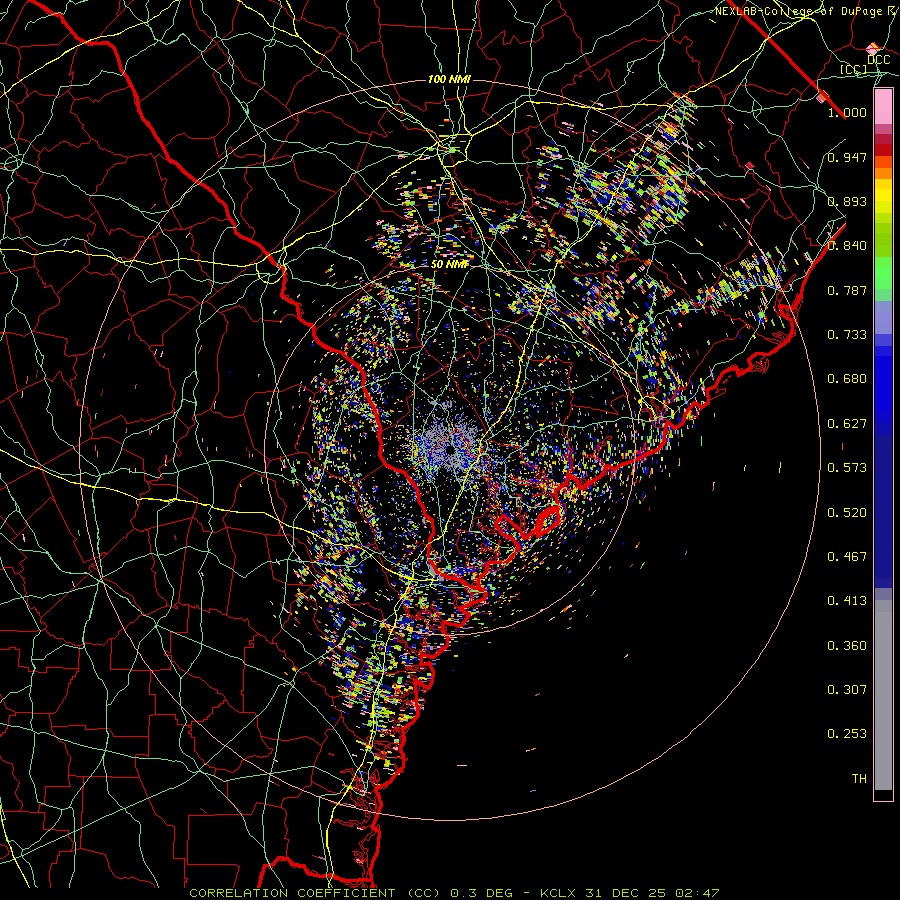Click the 0.680 legend value
Image resolution: width=900 pixels, height=900 pixels.
click(847, 379)
